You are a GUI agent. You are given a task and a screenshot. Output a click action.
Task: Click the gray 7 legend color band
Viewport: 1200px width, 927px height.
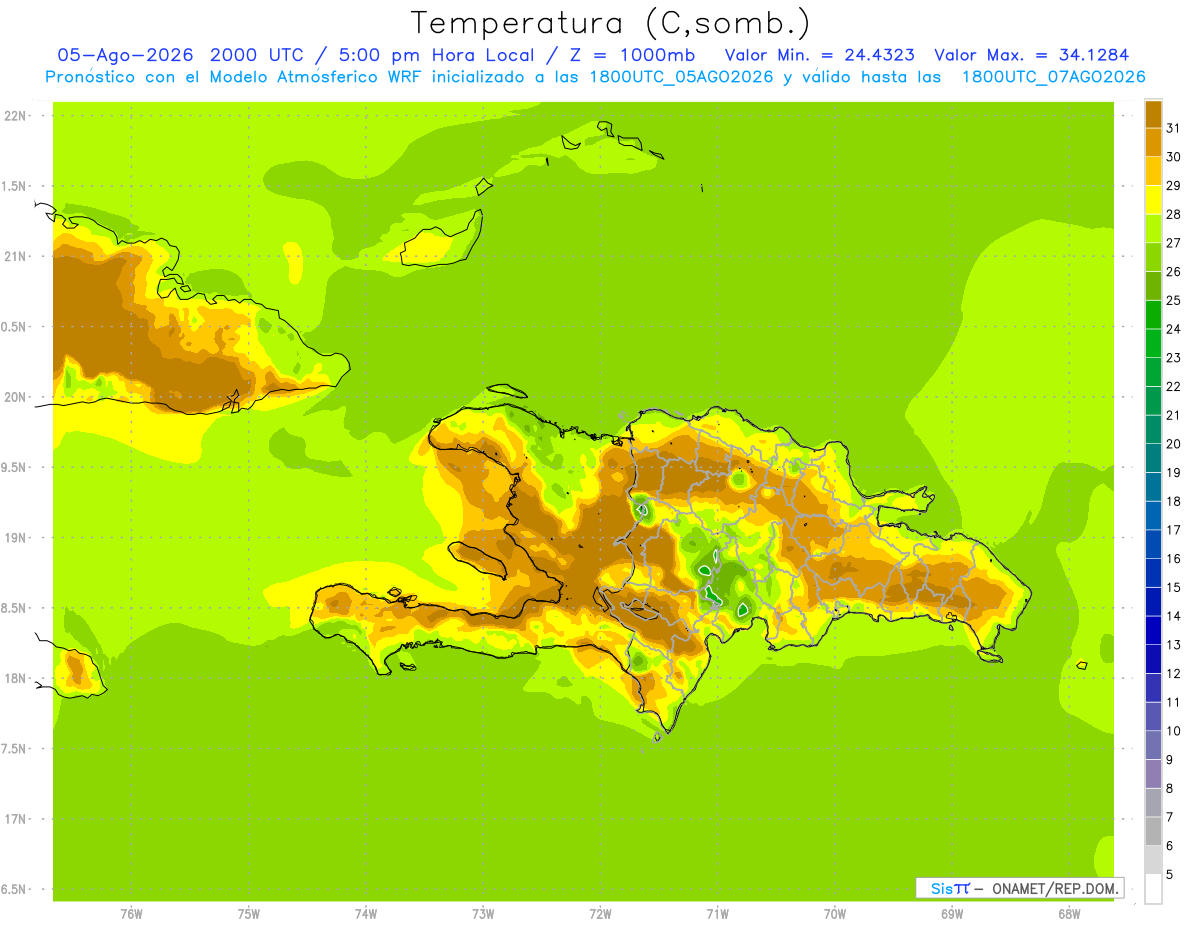1153,803
